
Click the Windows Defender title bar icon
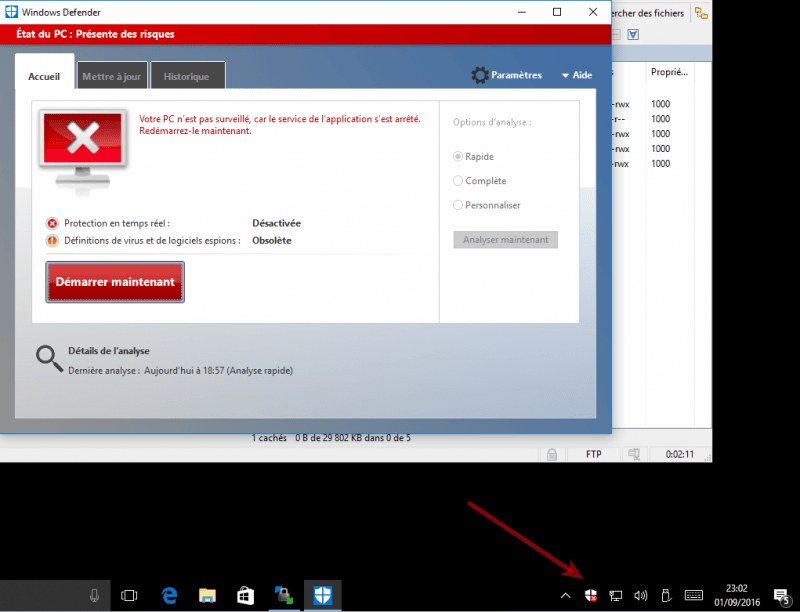(x=11, y=12)
